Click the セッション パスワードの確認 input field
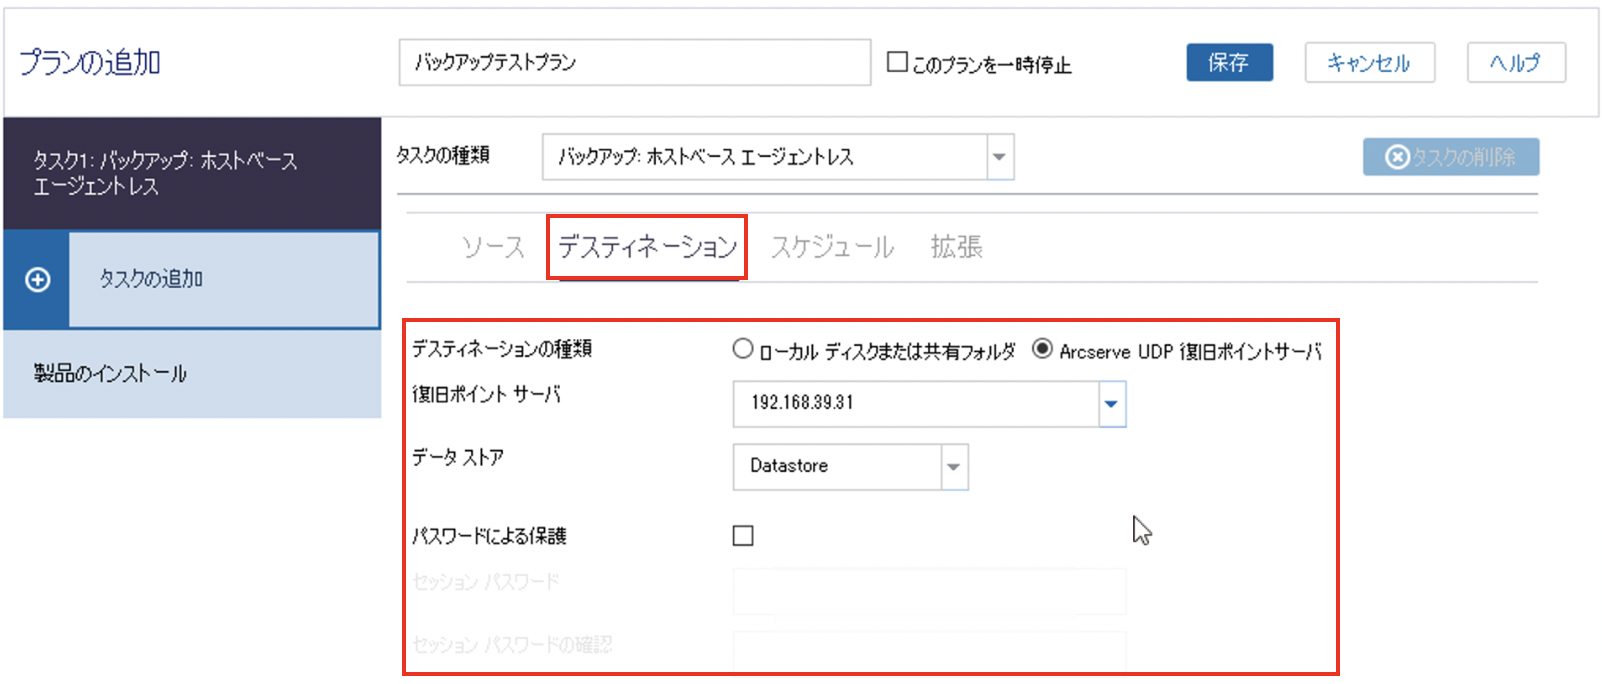 click(x=929, y=651)
